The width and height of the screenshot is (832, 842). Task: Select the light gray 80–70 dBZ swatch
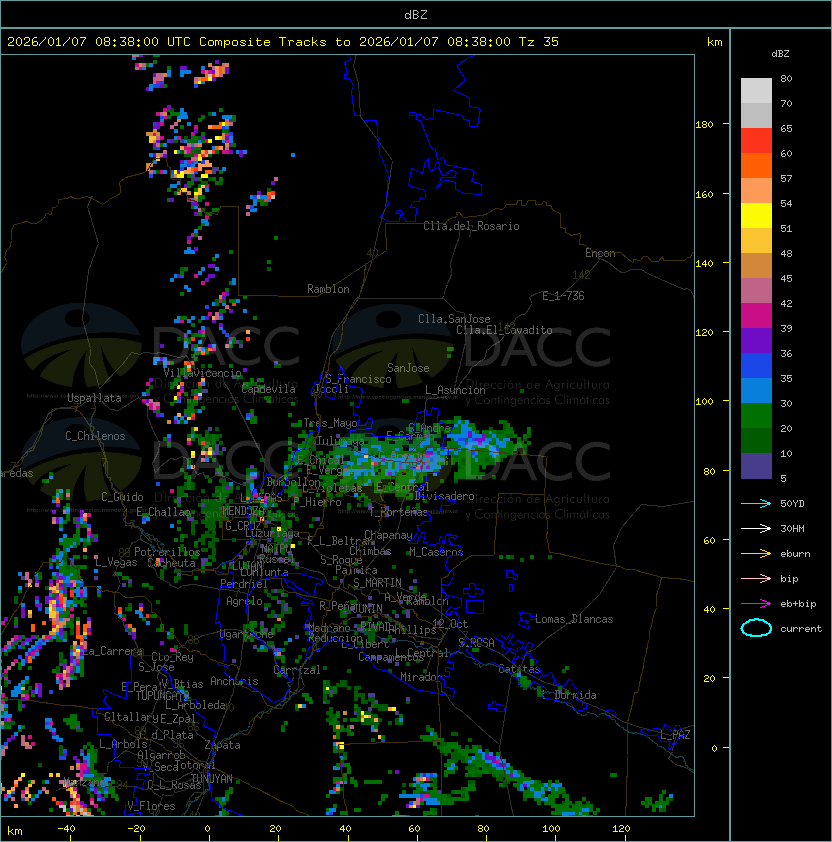pos(756,91)
